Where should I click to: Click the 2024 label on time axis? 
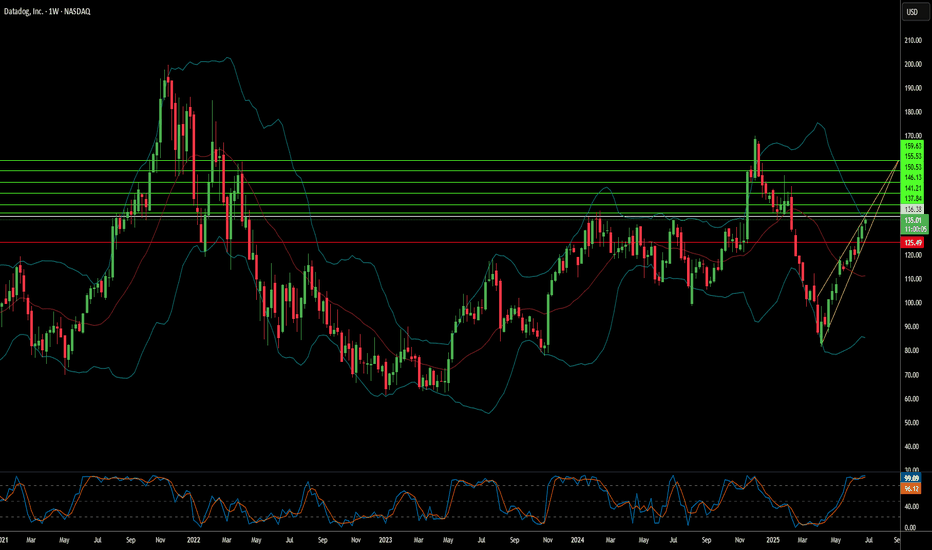[x=577, y=540]
